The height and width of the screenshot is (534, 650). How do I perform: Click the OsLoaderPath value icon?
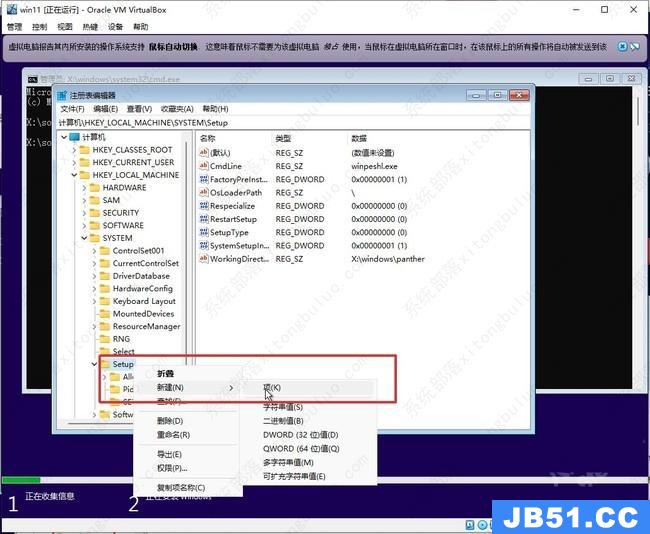point(204,193)
